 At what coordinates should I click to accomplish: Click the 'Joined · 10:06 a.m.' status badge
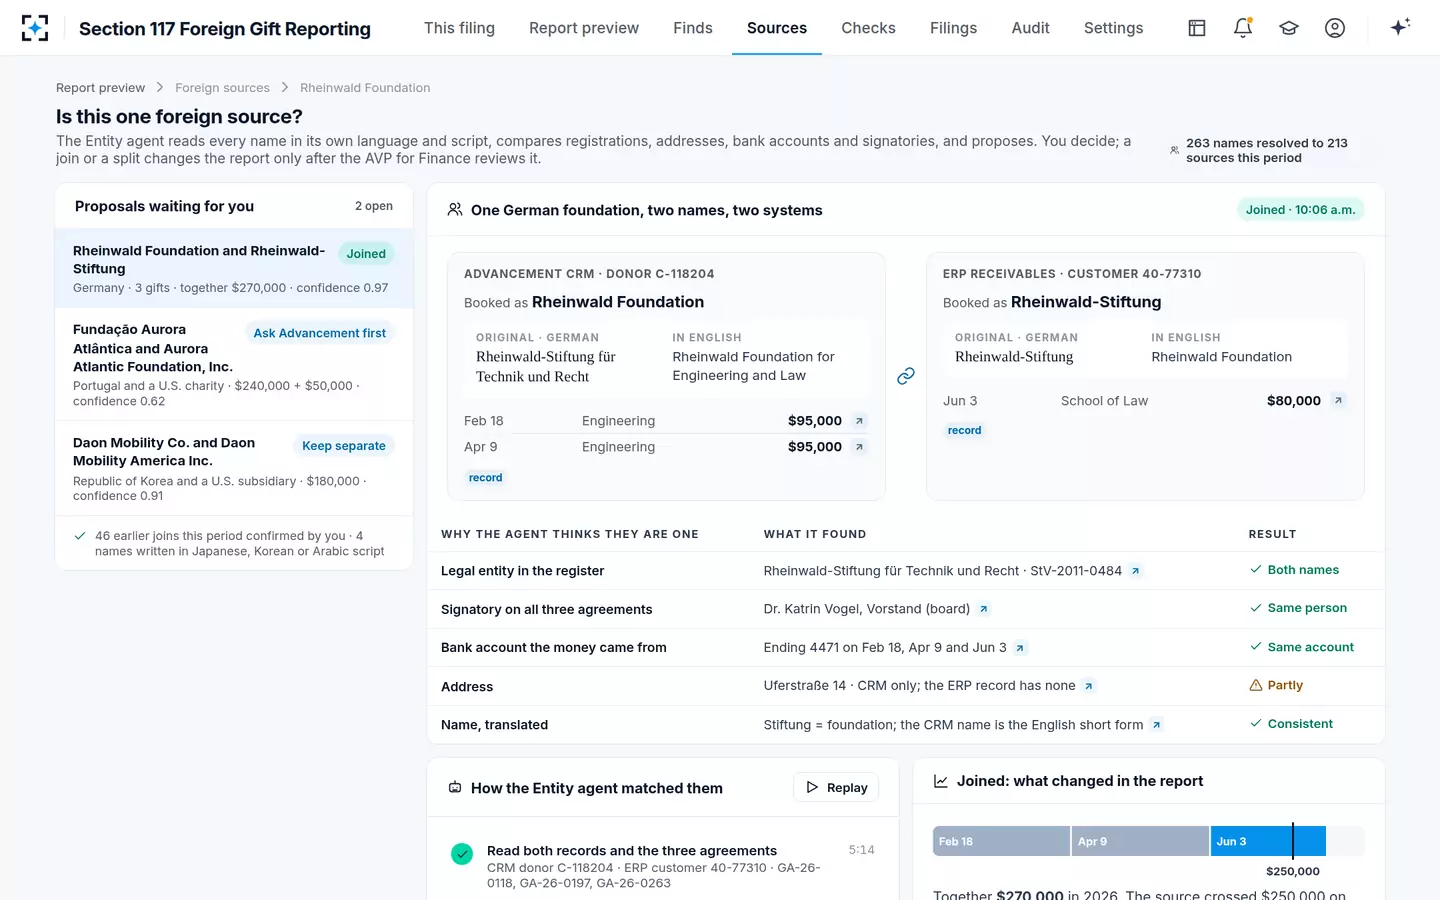tap(1300, 210)
